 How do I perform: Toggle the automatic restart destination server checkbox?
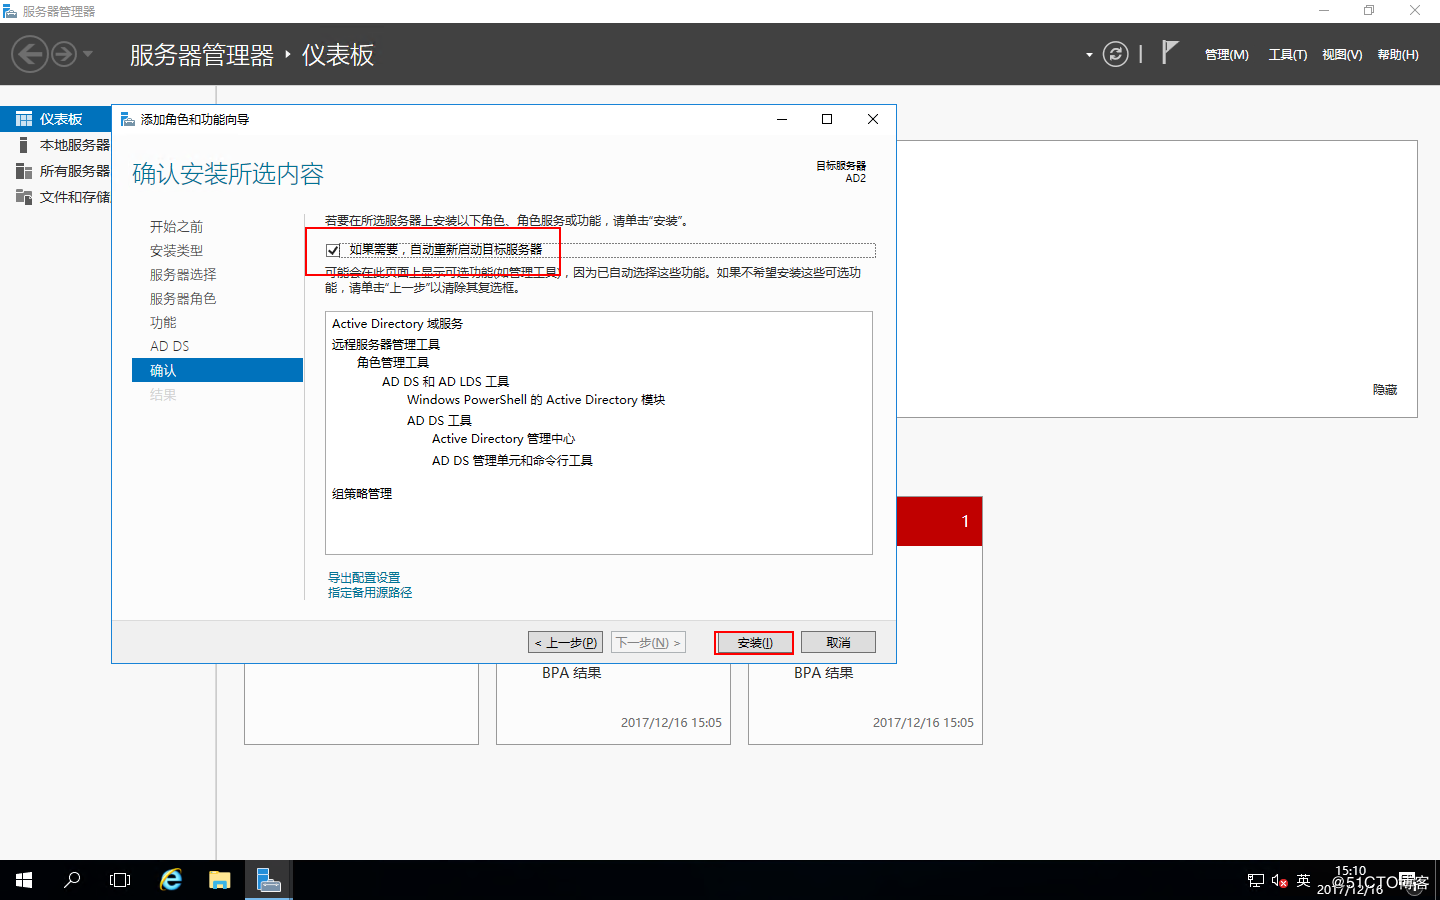[333, 250]
